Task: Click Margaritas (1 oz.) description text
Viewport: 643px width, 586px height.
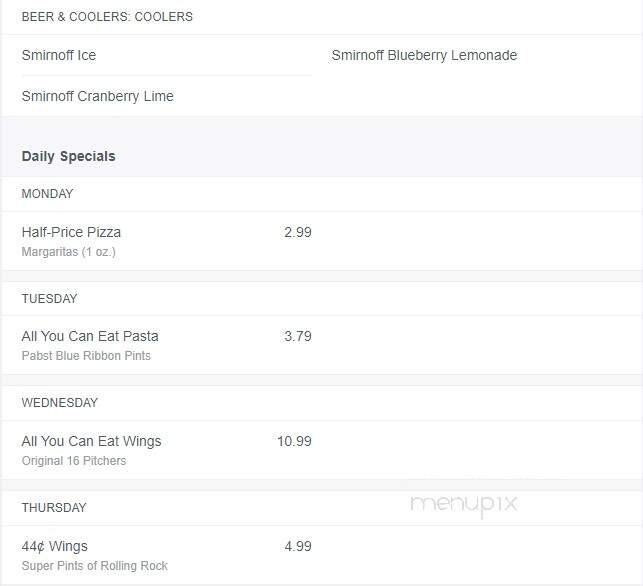Action: 68,251
